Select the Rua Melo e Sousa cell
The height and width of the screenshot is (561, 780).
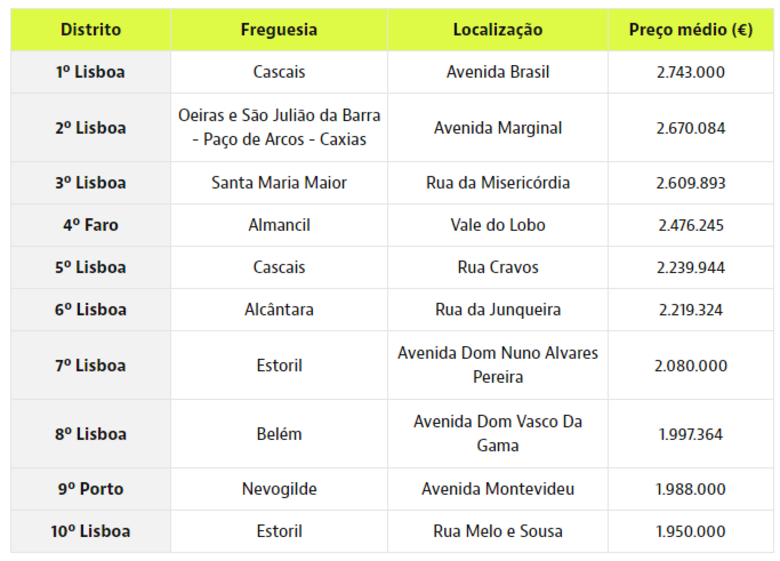click(497, 531)
